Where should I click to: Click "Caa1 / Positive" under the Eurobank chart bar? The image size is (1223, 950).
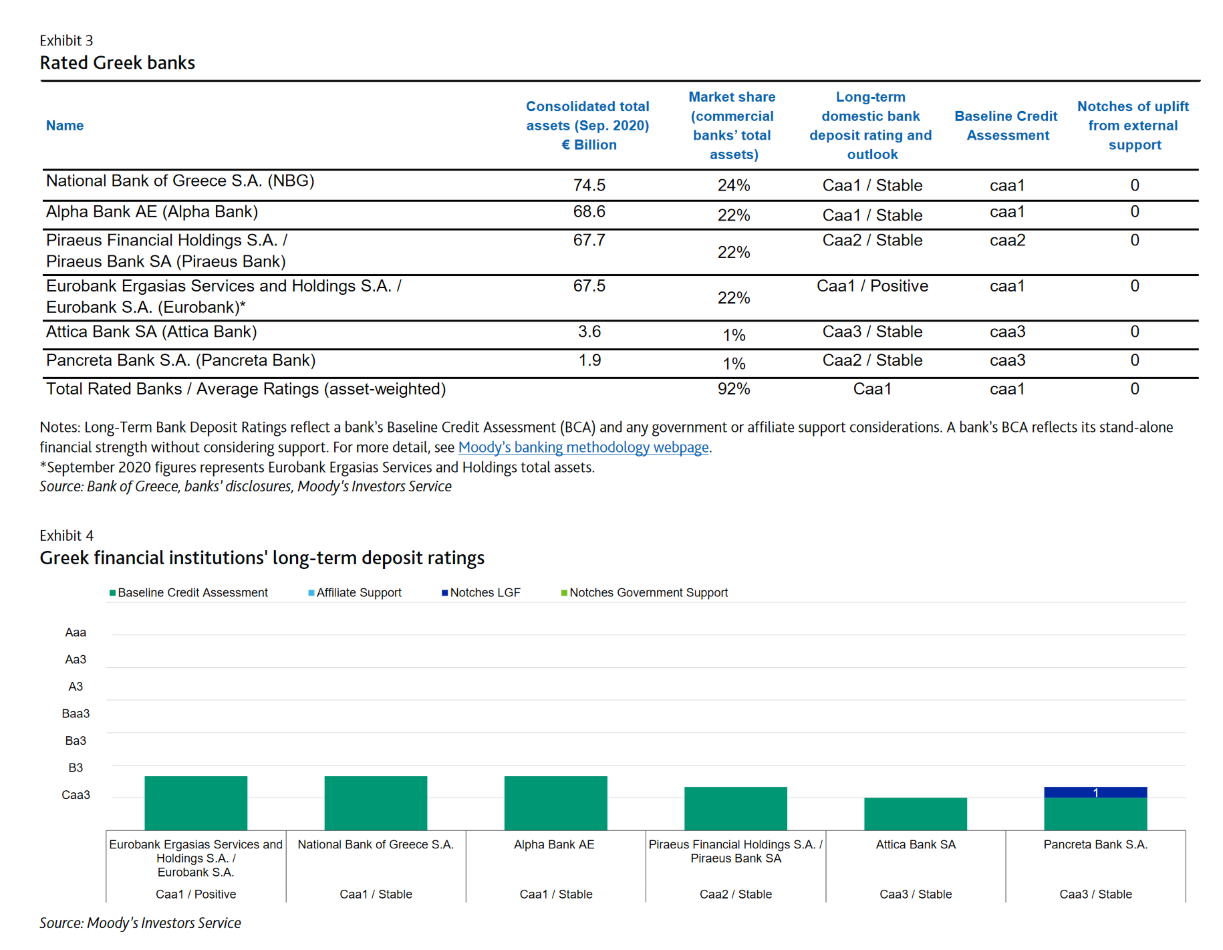[x=196, y=894]
